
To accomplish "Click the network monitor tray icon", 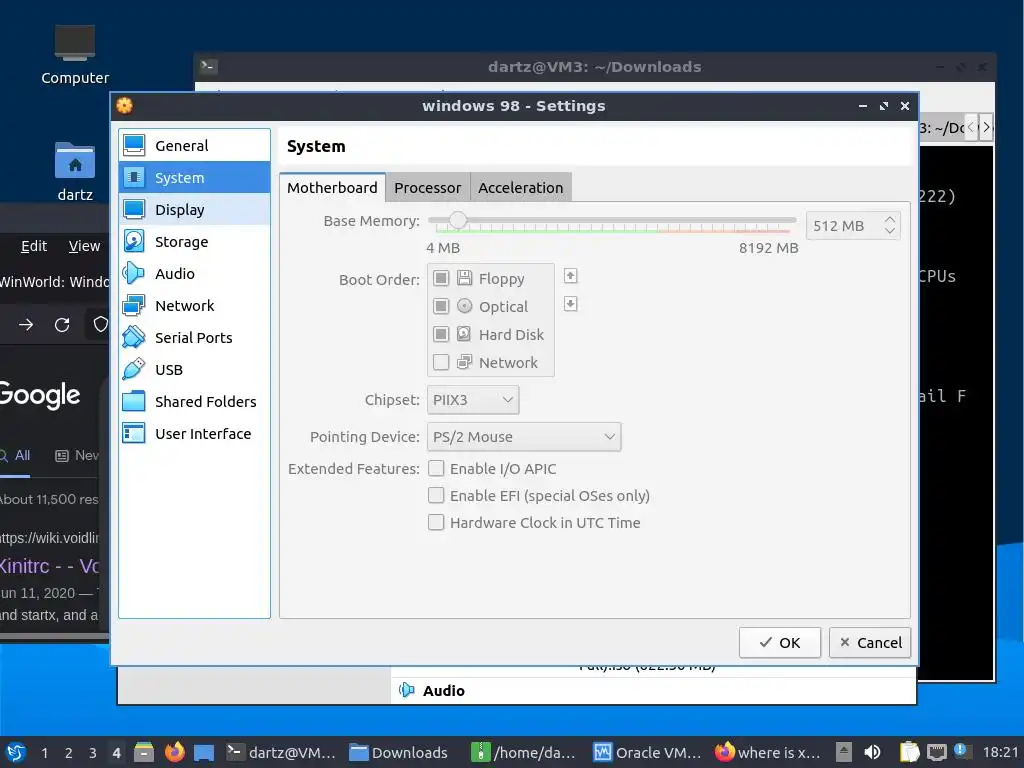I will 936,752.
